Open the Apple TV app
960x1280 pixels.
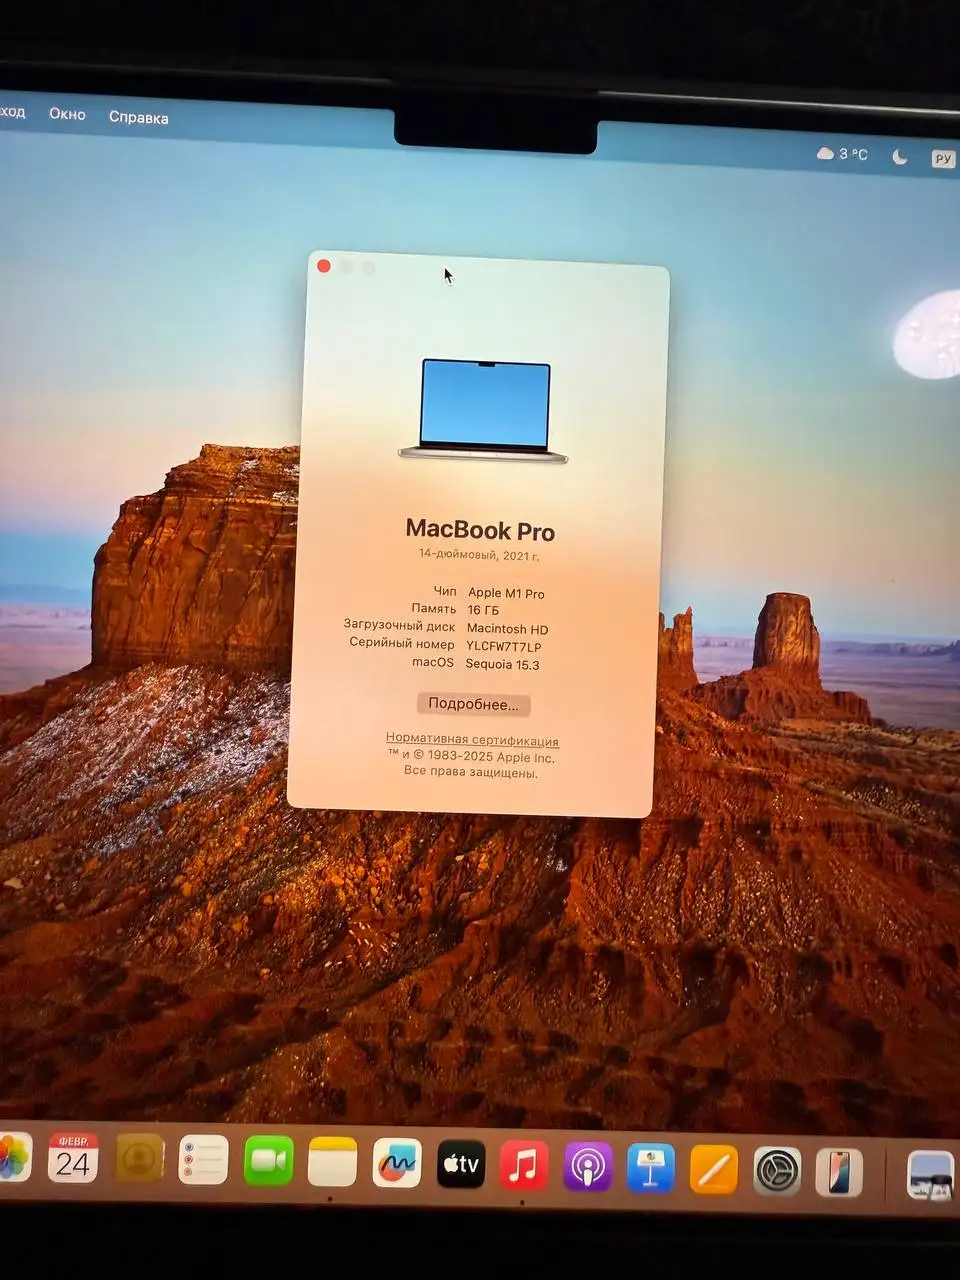pyautogui.click(x=461, y=1163)
